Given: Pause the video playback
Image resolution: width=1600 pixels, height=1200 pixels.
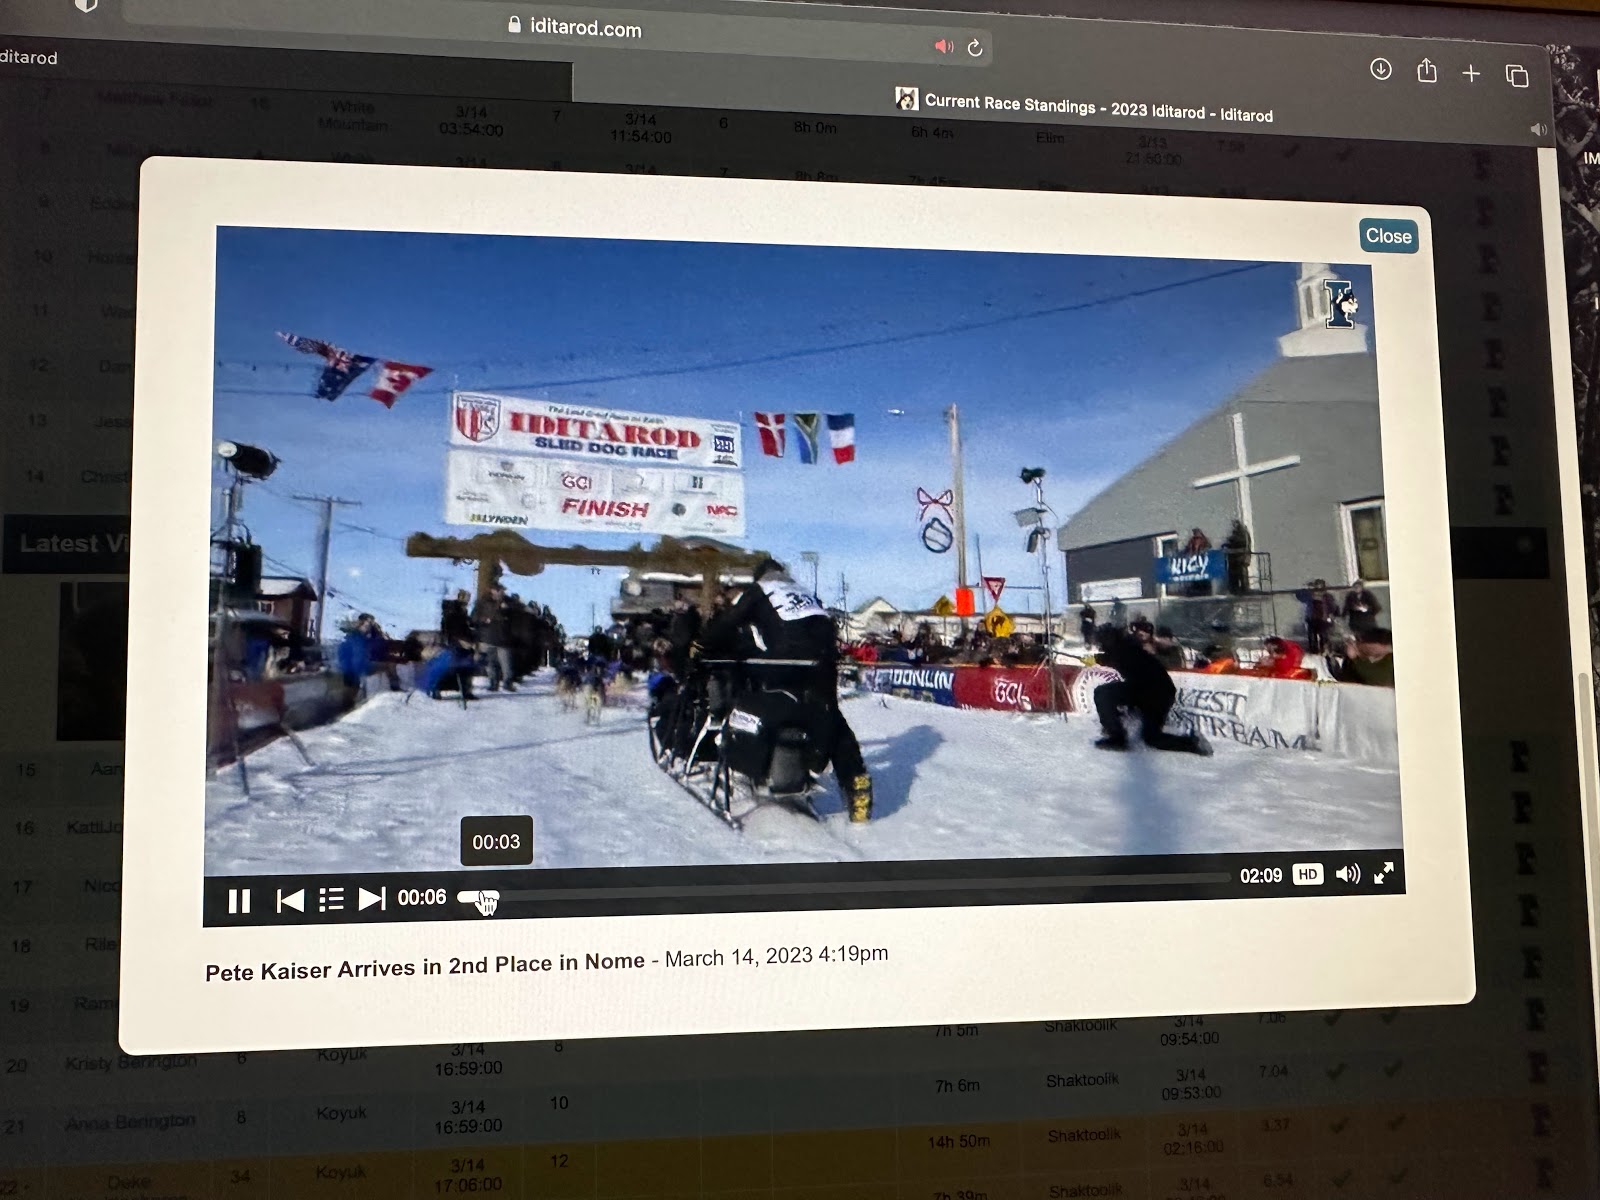Looking at the screenshot, I should click(x=239, y=901).
